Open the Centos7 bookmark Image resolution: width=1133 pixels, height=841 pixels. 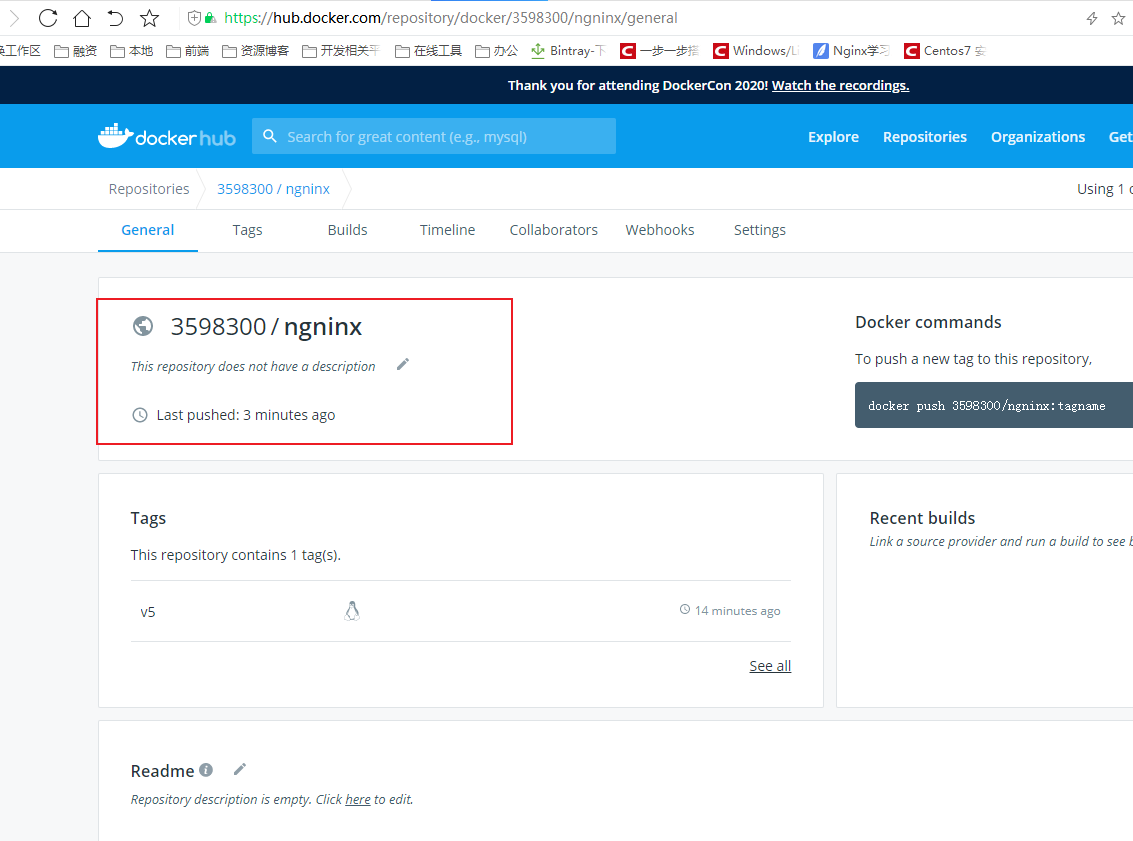tap(945, 51)
